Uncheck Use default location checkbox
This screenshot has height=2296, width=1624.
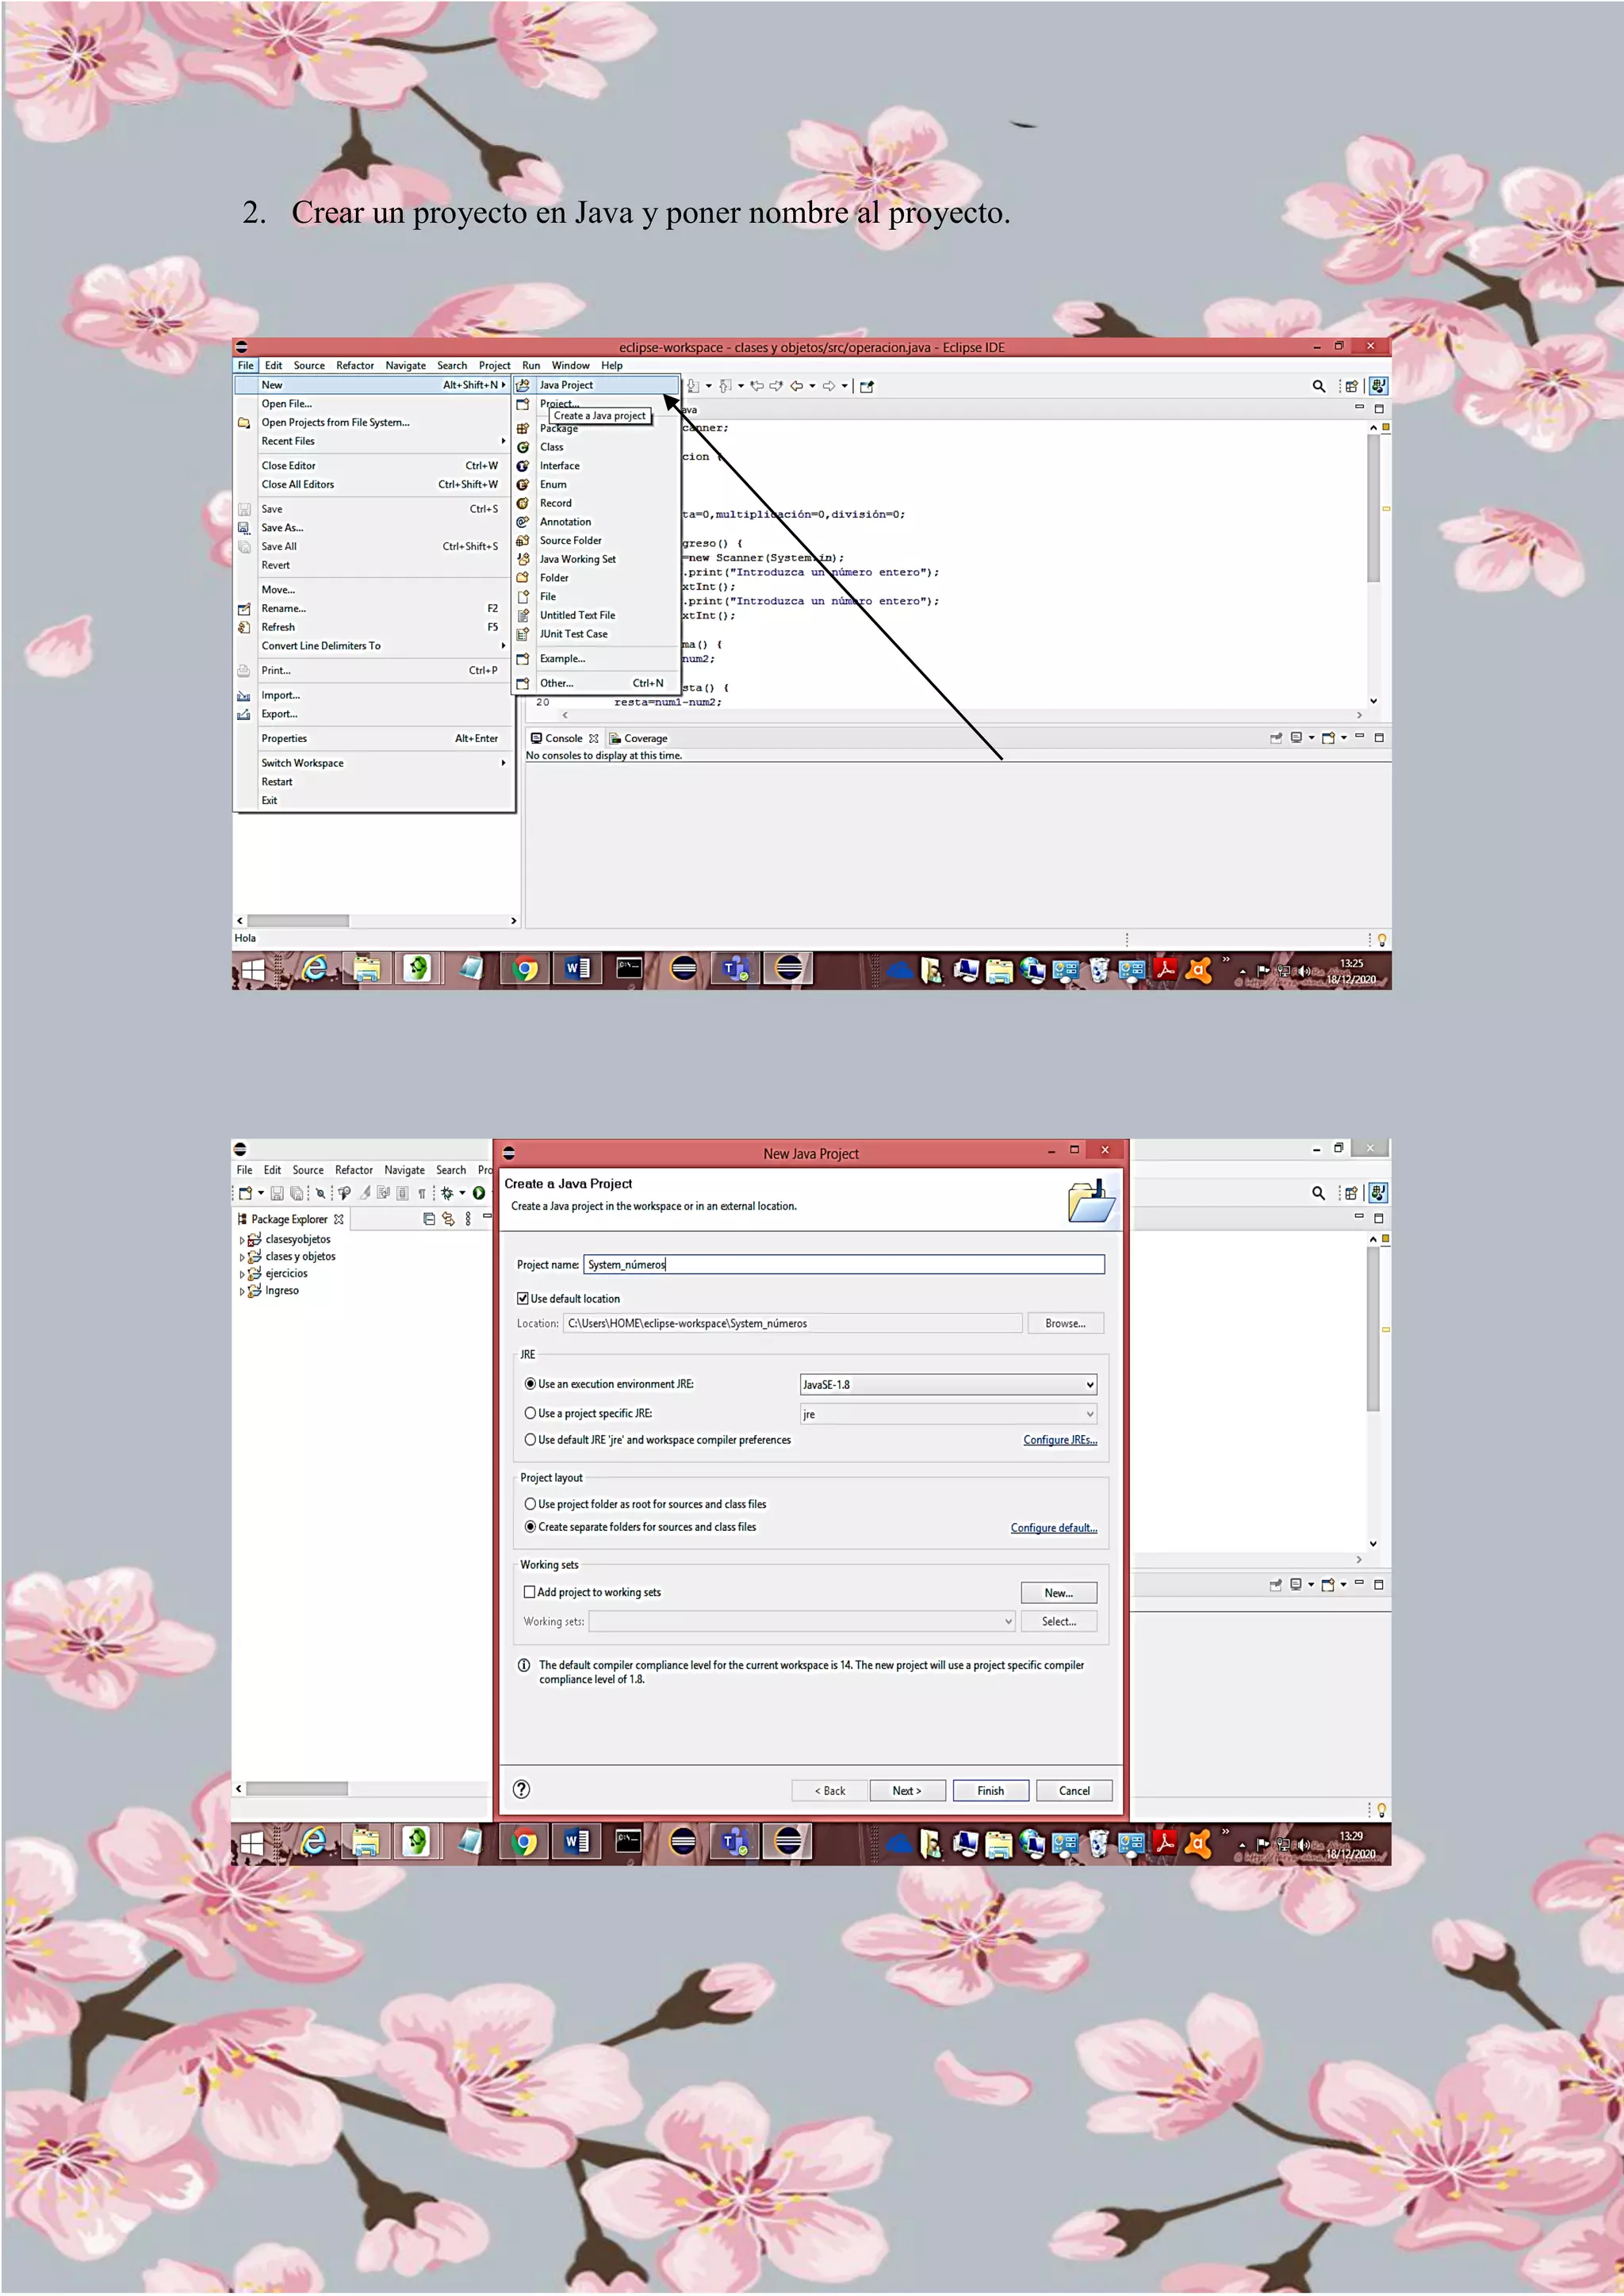click(x=523, y=1298)
